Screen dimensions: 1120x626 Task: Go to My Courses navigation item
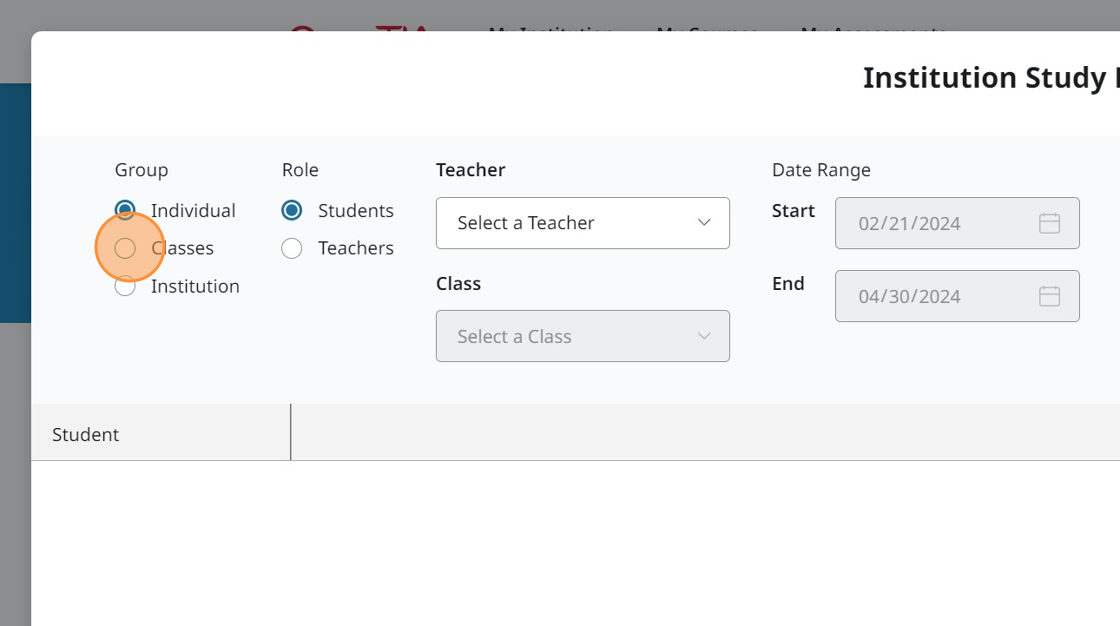click(x=706, y=27)
